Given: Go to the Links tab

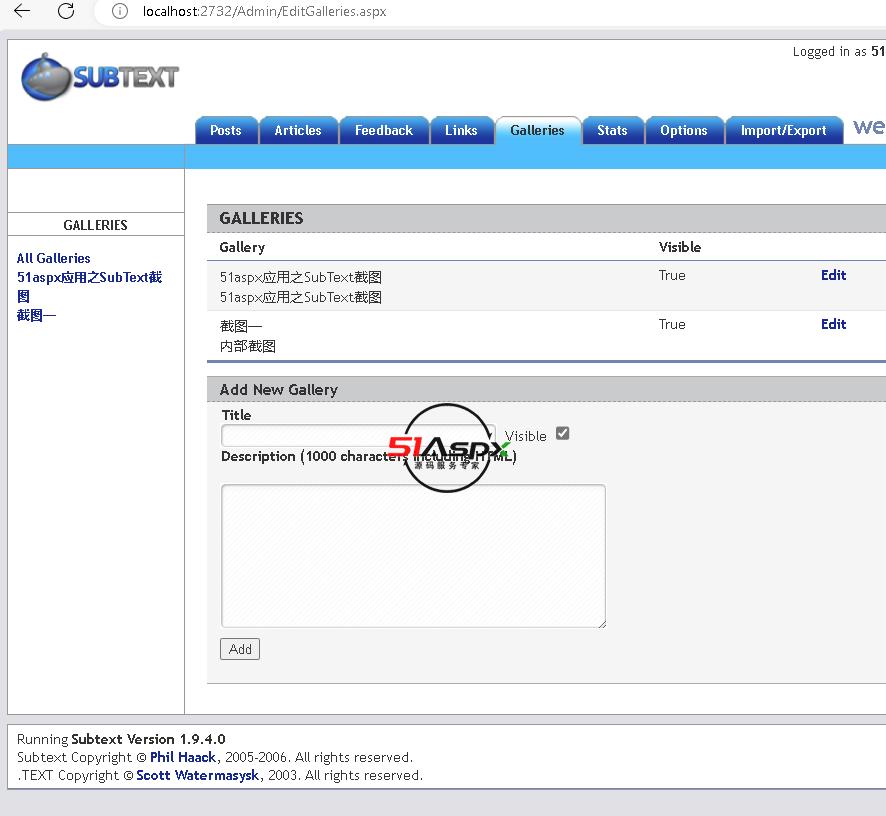Looking at the screenshot, I should 461,130.
